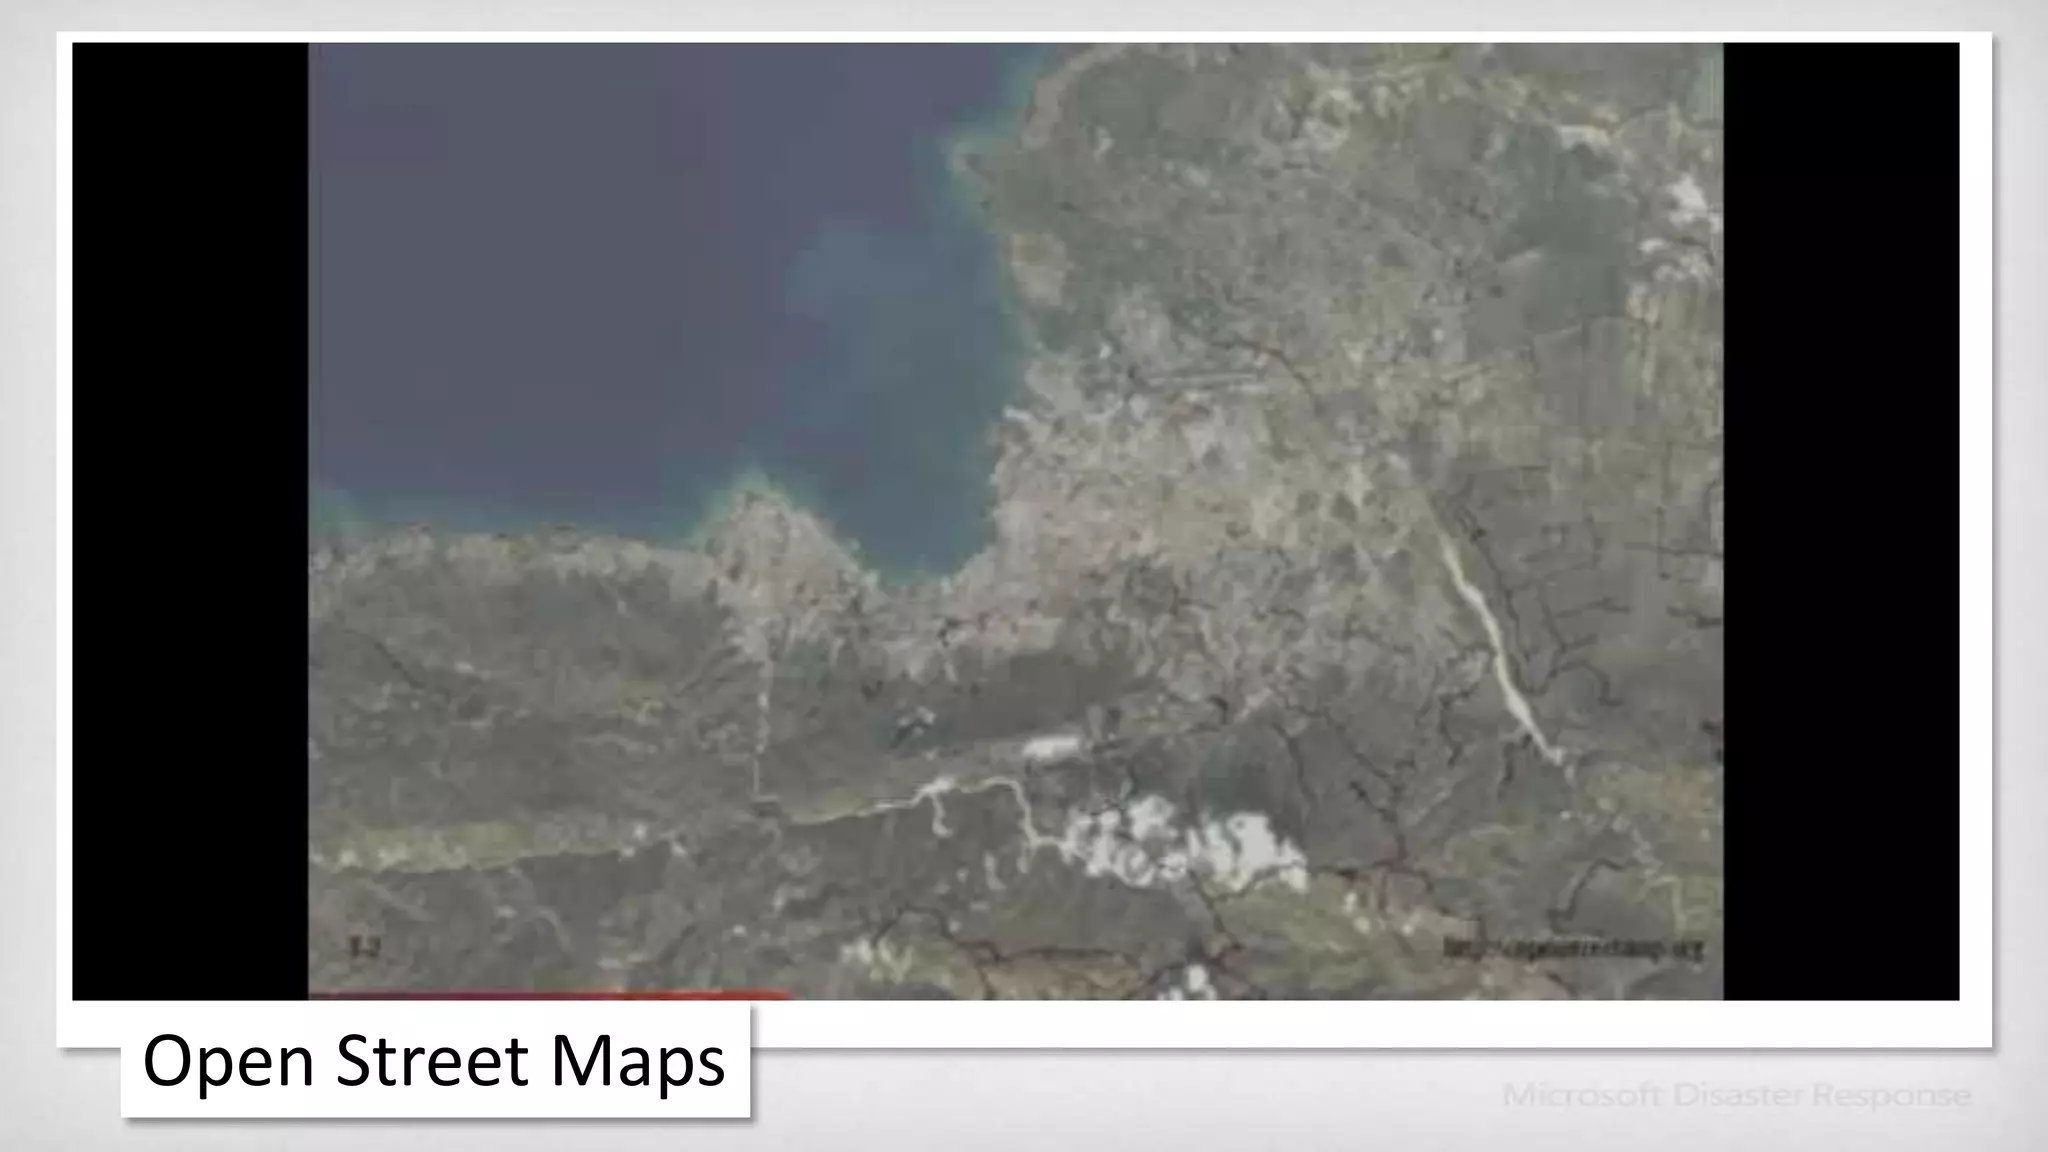This screenshot has height=1152, width=2048.
Task: Click the satellite map video frame
Action: pyautogui.click(x=1015, y=520)
